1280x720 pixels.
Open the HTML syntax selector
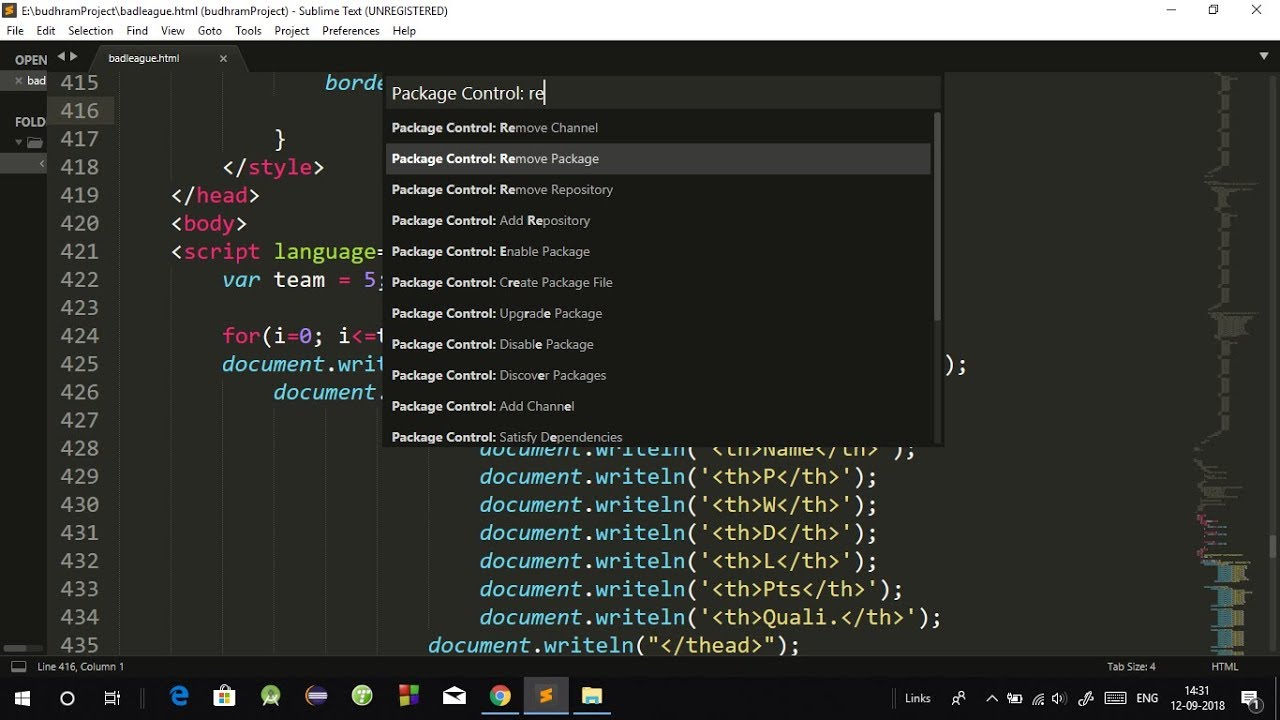[x=1225, y=667]
